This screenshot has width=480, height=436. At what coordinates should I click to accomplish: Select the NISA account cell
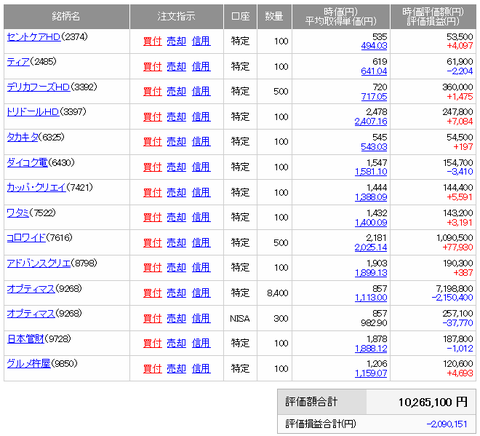click(240, 319)
